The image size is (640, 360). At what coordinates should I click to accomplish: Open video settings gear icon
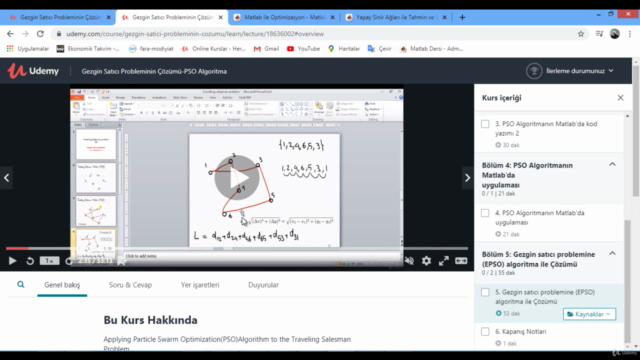426,261
